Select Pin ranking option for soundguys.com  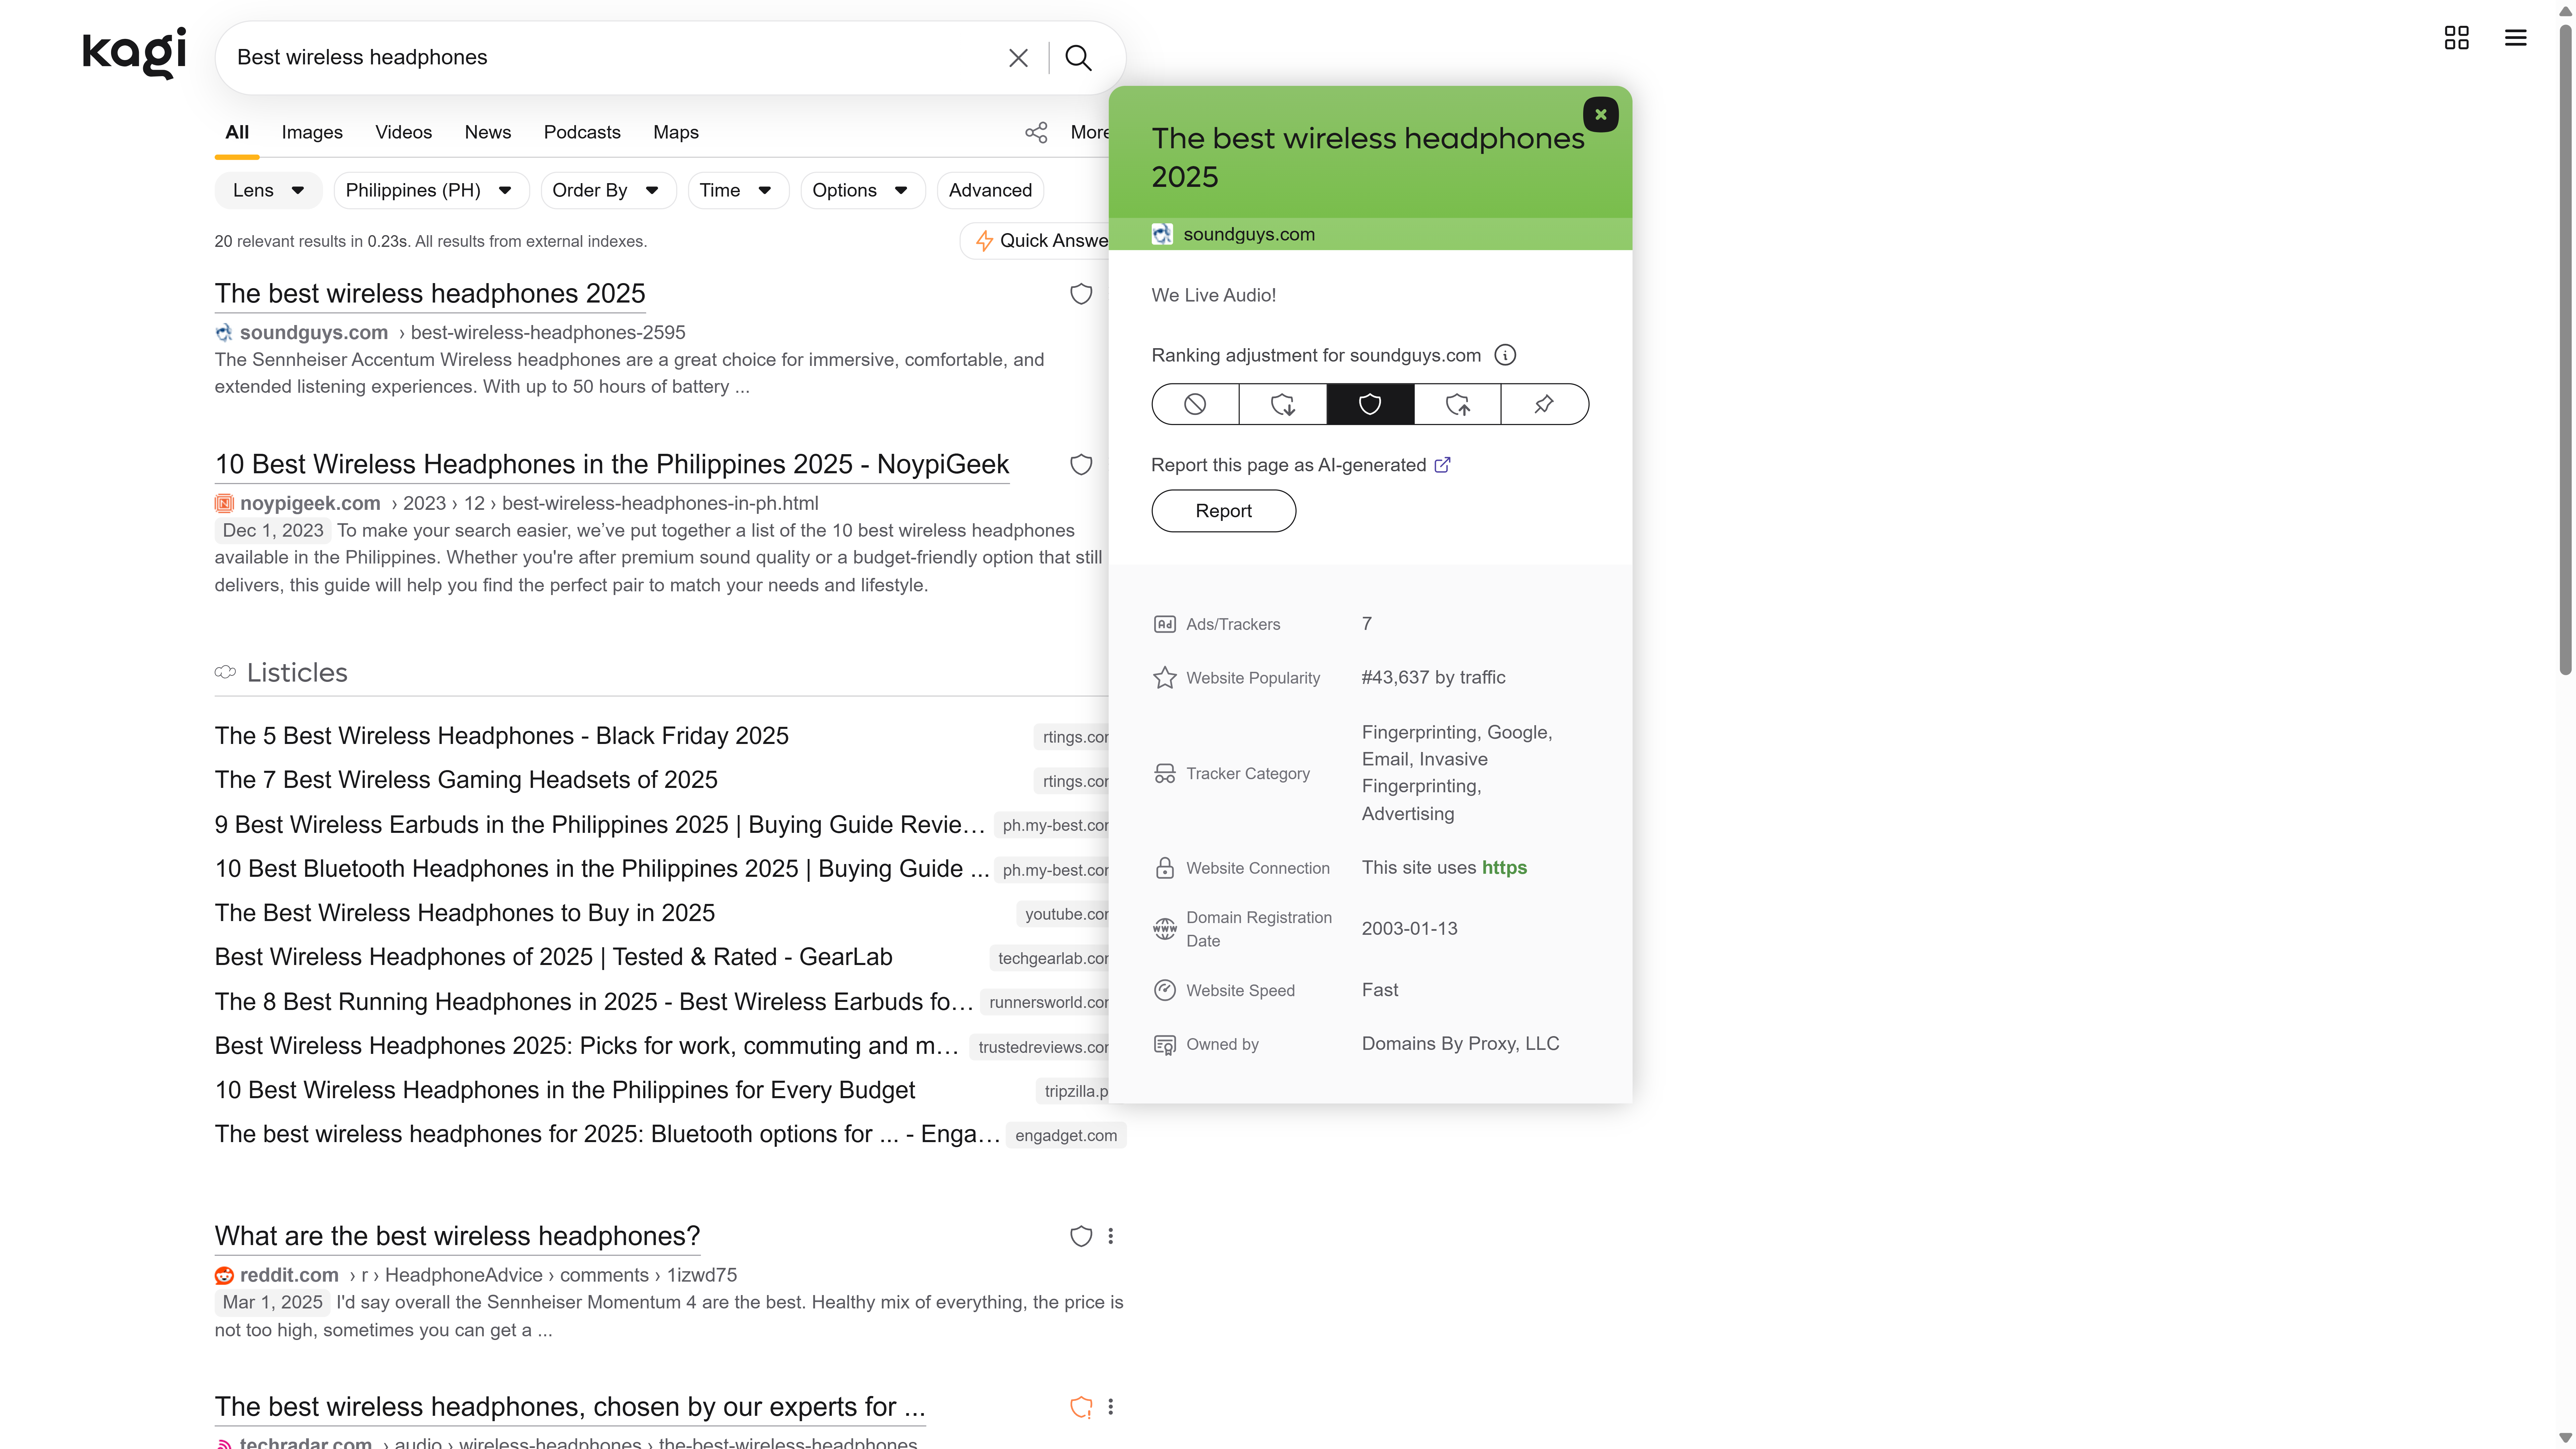click(1544, 404)
